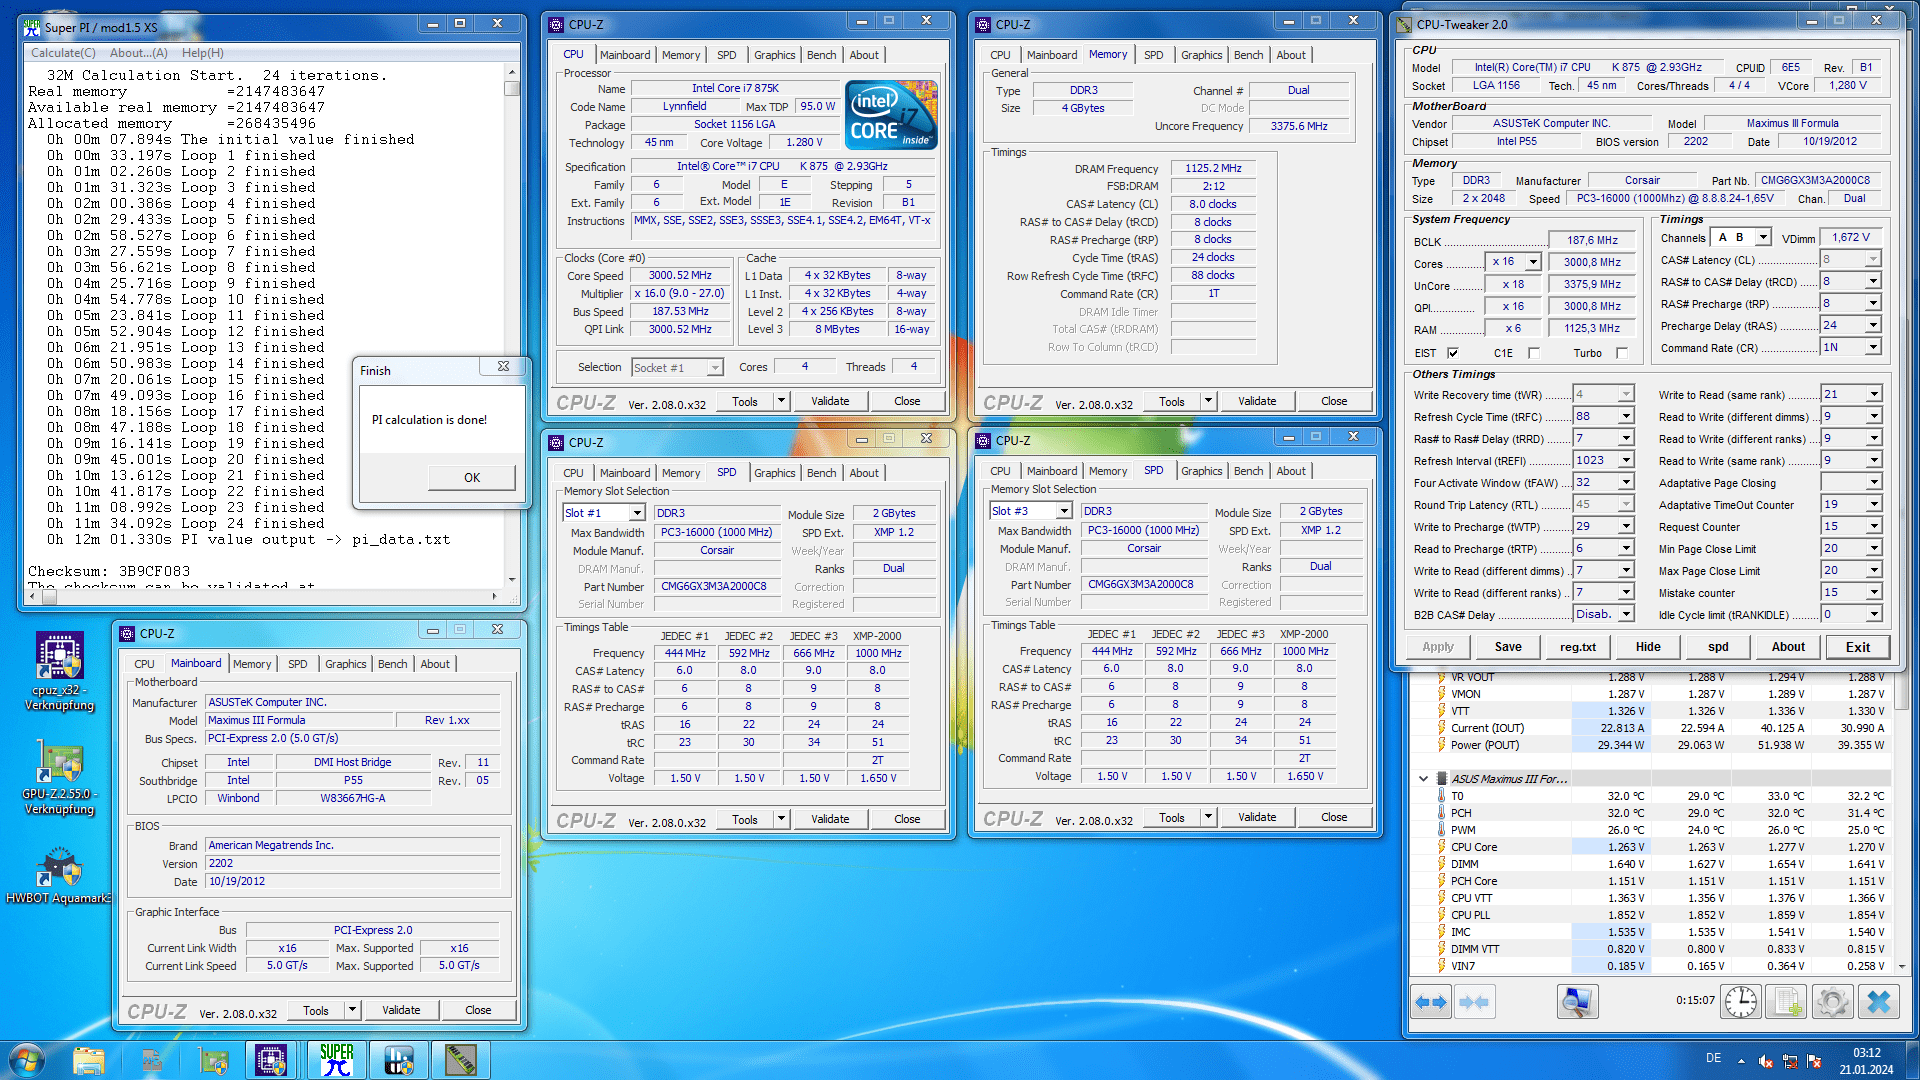1920x1080 pixels.
Task: Click reg.txt button in CPU-Tweaker
Action: [1578, 647]
